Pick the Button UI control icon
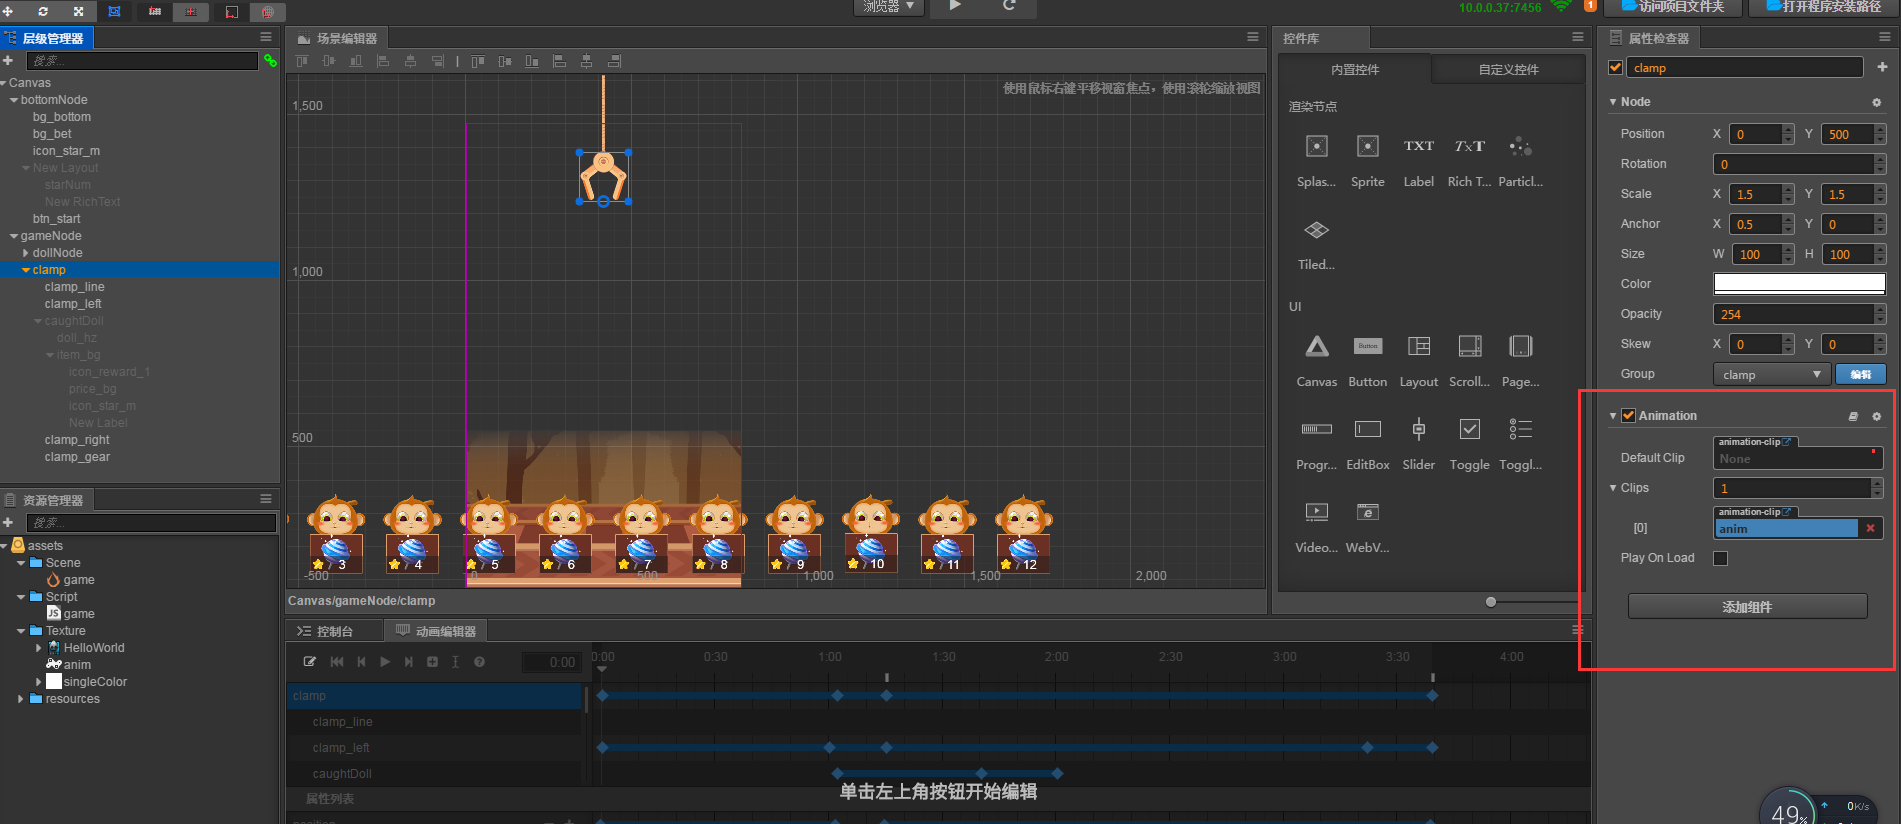The width and height of the screenshot is (1901, 824). point(1367,347)
